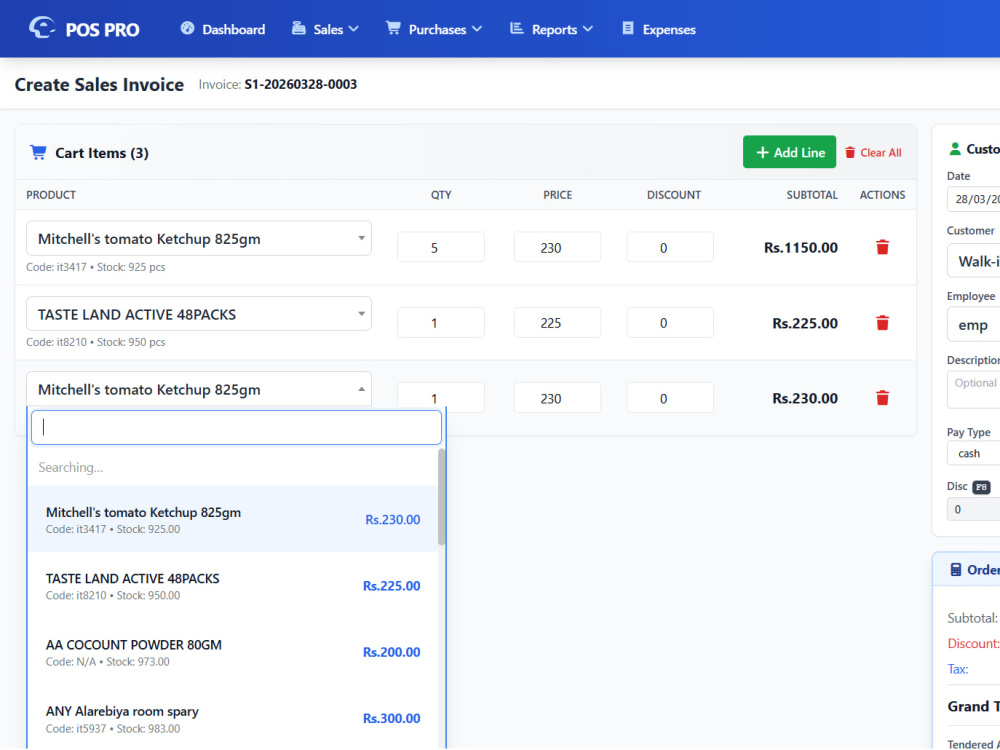Image resolution: width=1000 pixels, height=750 pixels.
Task: Click price field of TASTE LAND row
Action: tap(557, 323)
